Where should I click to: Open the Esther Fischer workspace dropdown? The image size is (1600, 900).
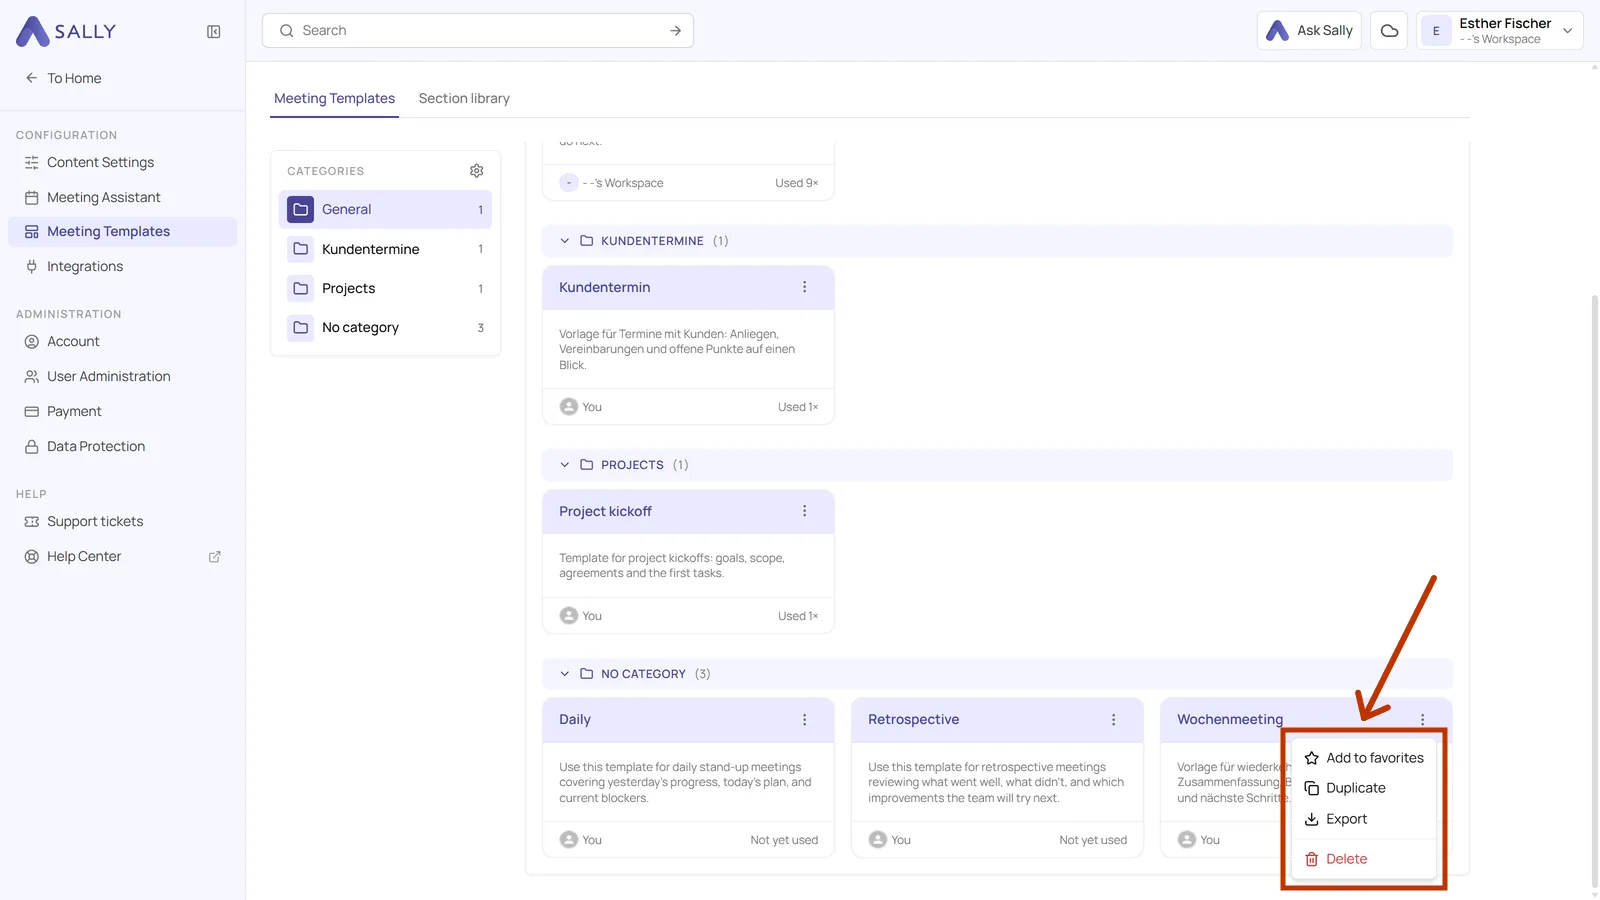1499,31
